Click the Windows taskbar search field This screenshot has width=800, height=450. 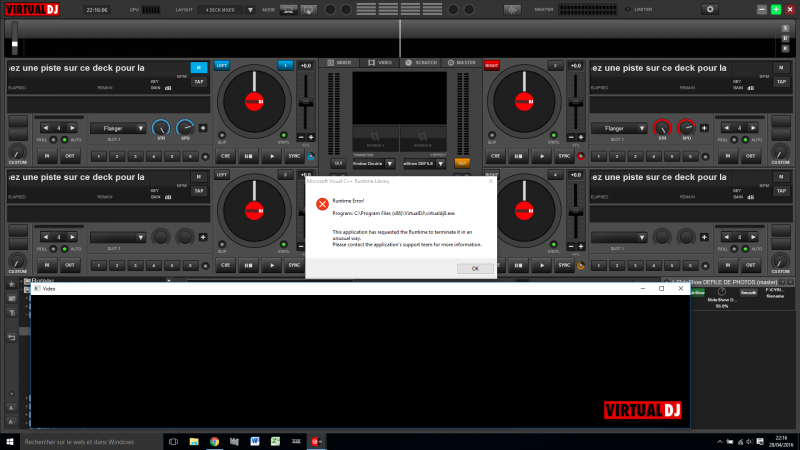point(91,442)
